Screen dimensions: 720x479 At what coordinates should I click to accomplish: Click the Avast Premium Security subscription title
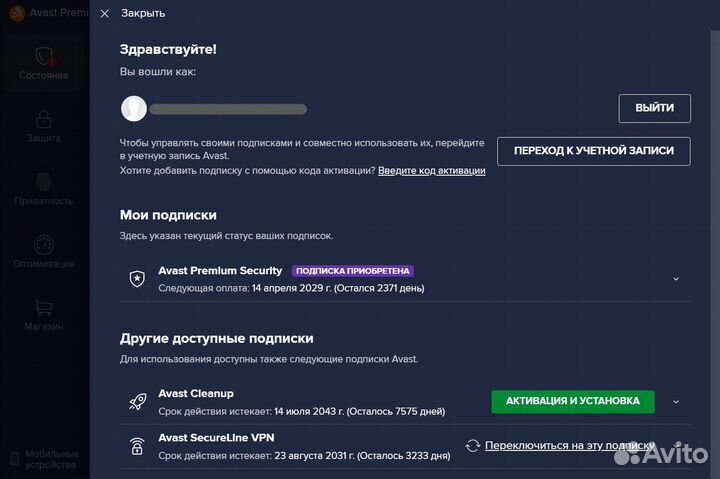pyautogui.click(x=220, y=271)
